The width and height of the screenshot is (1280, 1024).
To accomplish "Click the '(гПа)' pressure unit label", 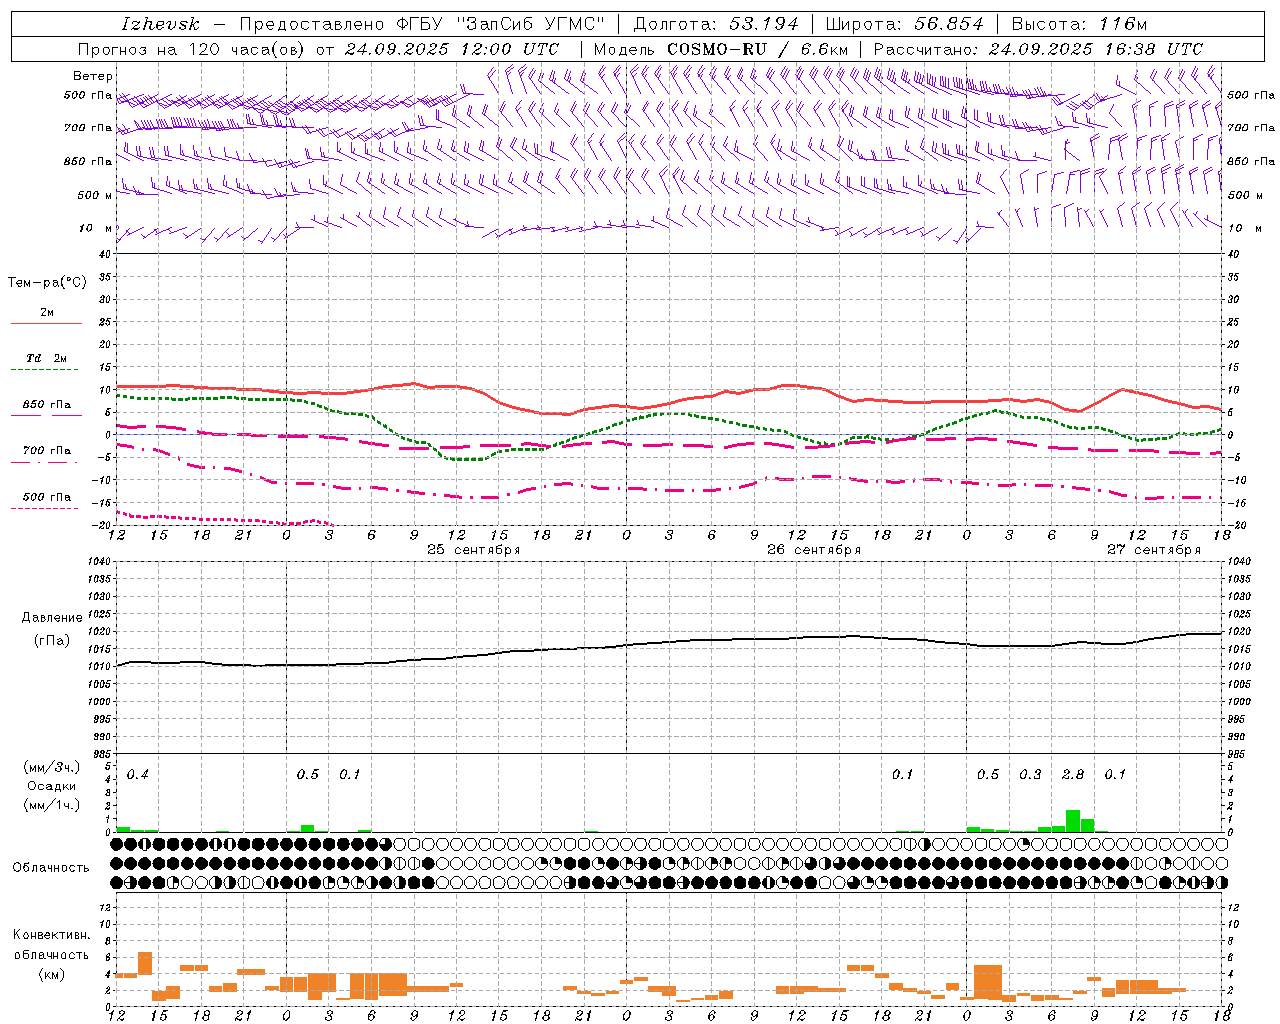I will coord(51,641).
